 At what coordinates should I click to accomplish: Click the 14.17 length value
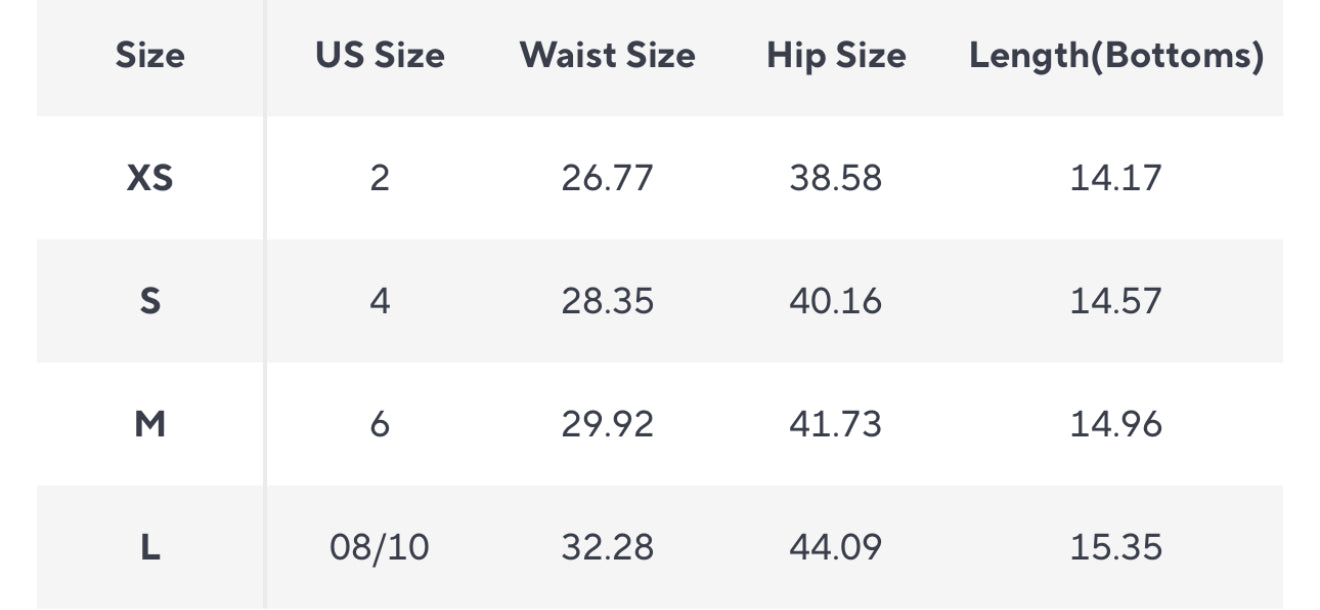click(1116, 178)
